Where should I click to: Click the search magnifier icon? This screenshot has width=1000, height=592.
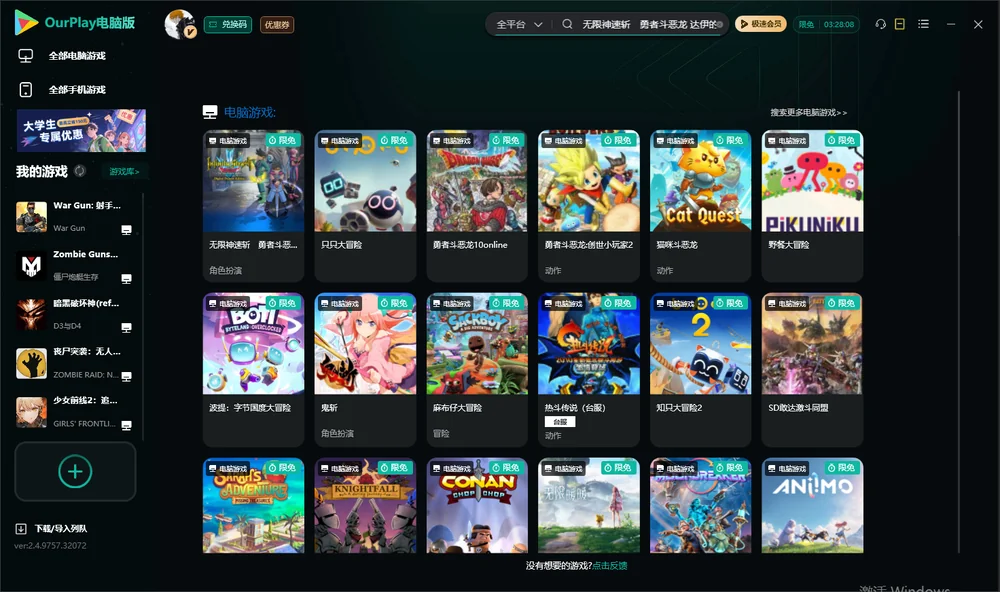pyautogui.click(x=567, y=24)
